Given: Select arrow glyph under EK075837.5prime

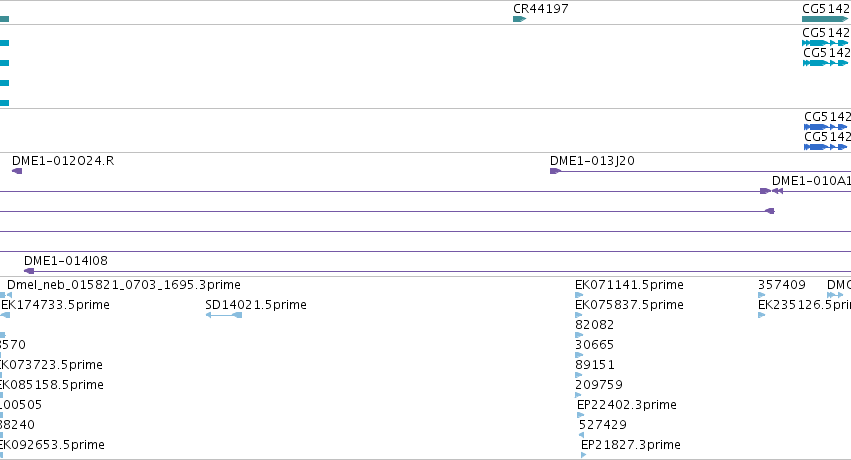Looking at the screenshot, I should point(579,315).
